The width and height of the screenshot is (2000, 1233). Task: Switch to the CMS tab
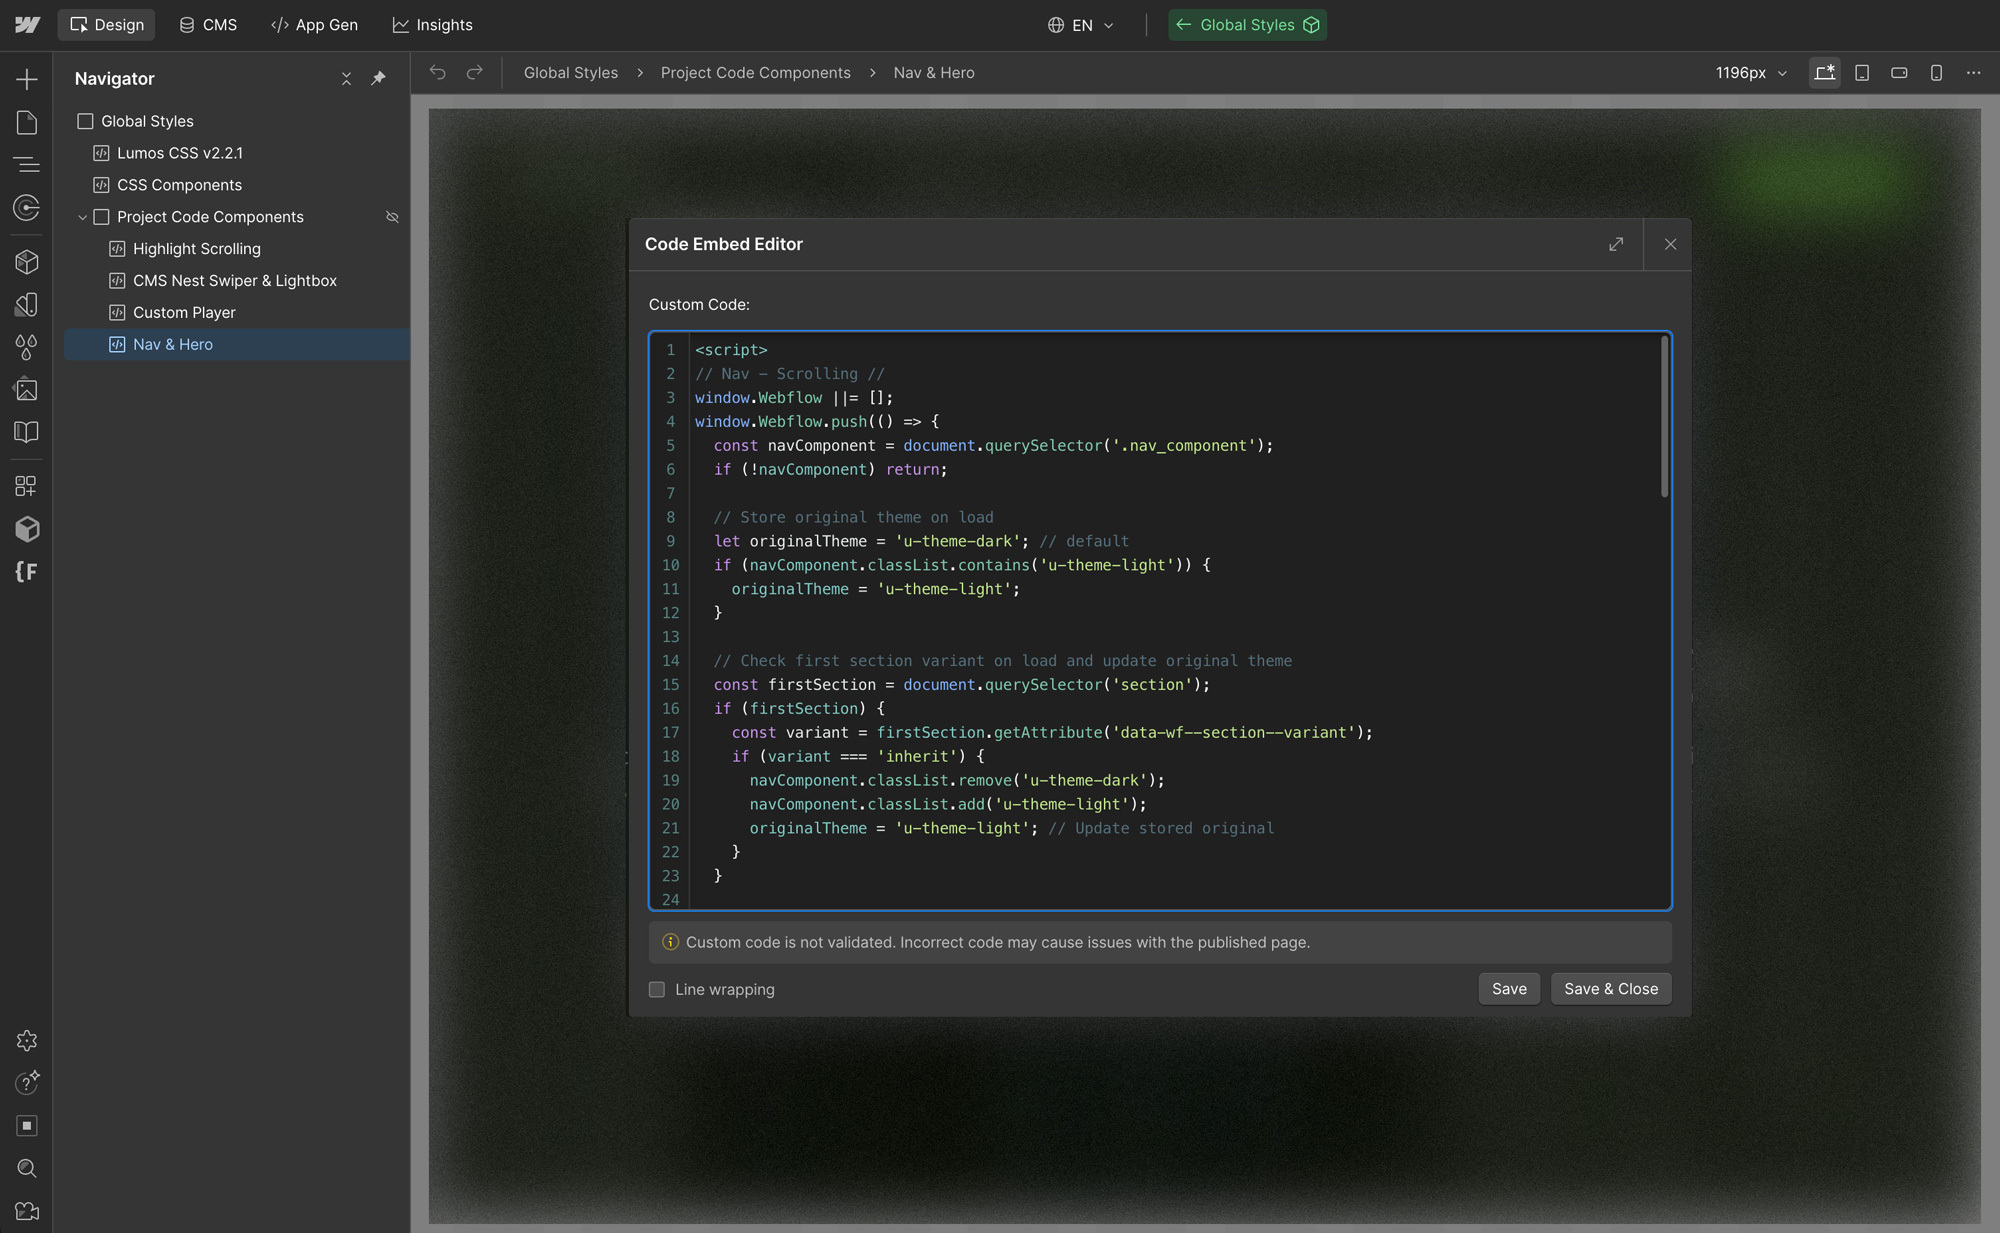[x=208, y=25]
